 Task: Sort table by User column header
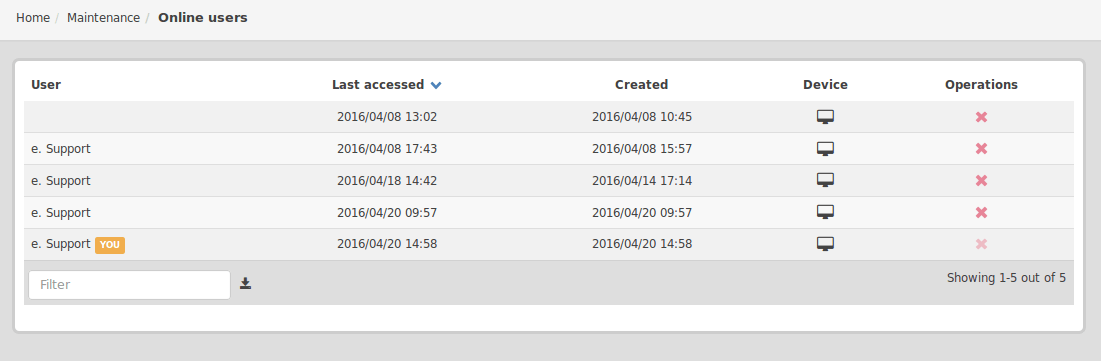46,84
